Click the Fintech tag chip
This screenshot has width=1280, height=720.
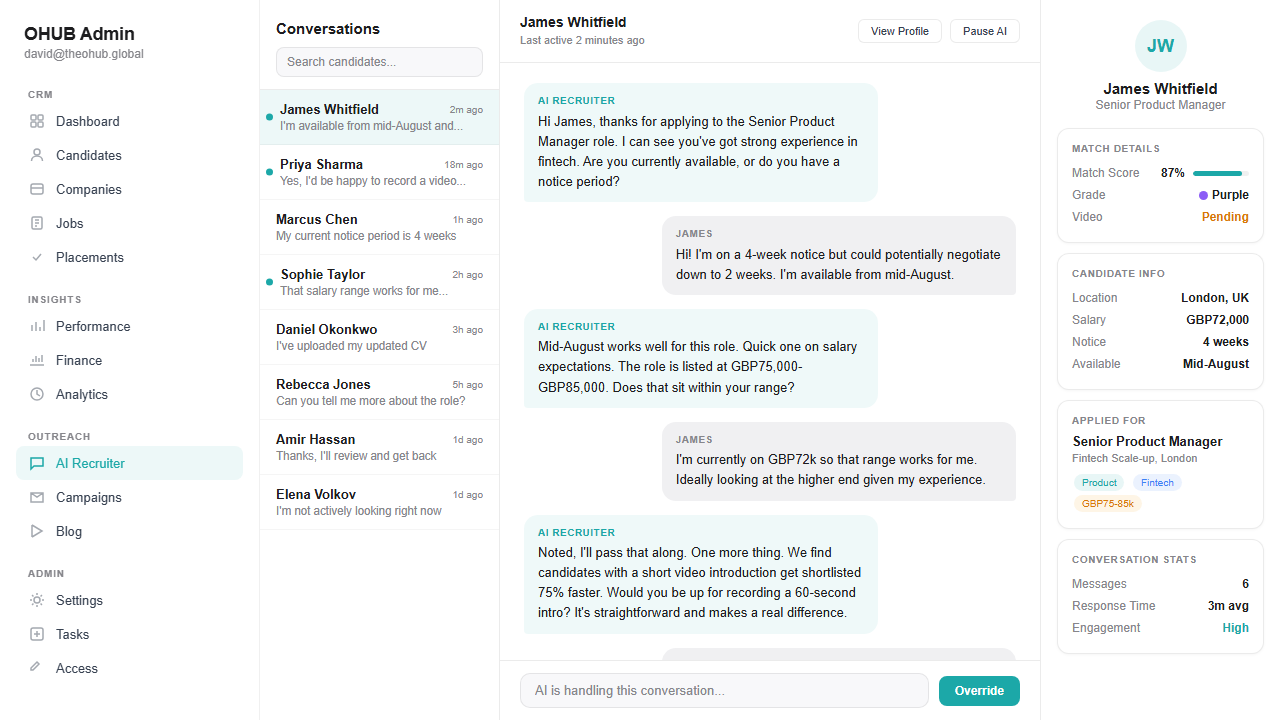pos(1157,483)
